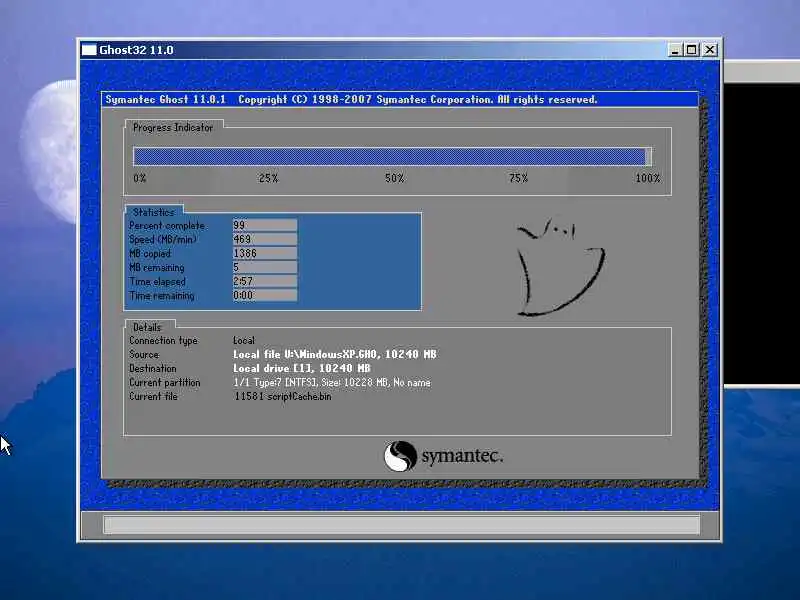Click the symantec wordmark text

[x=462, y=456]
